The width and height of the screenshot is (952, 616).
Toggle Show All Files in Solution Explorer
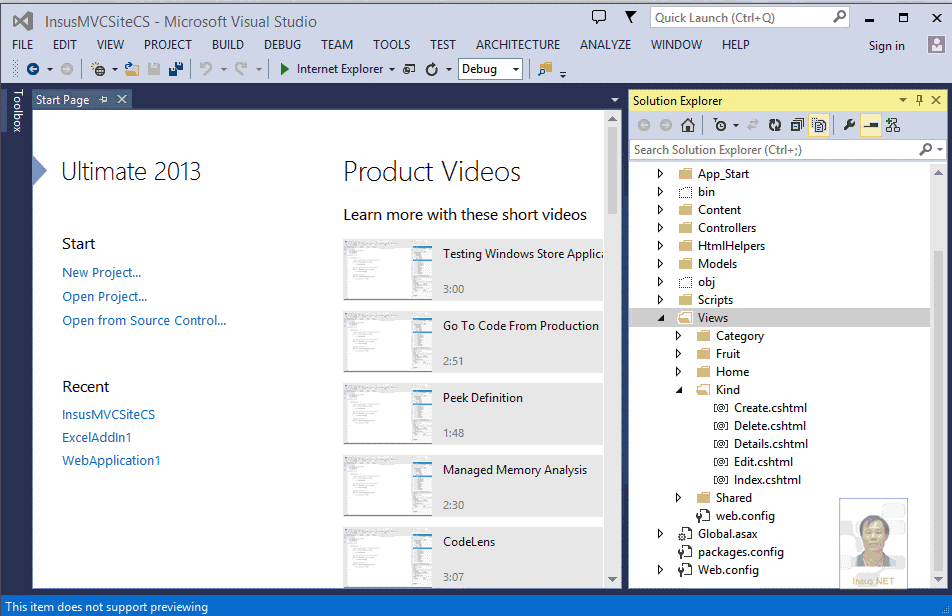coord(819,125)
